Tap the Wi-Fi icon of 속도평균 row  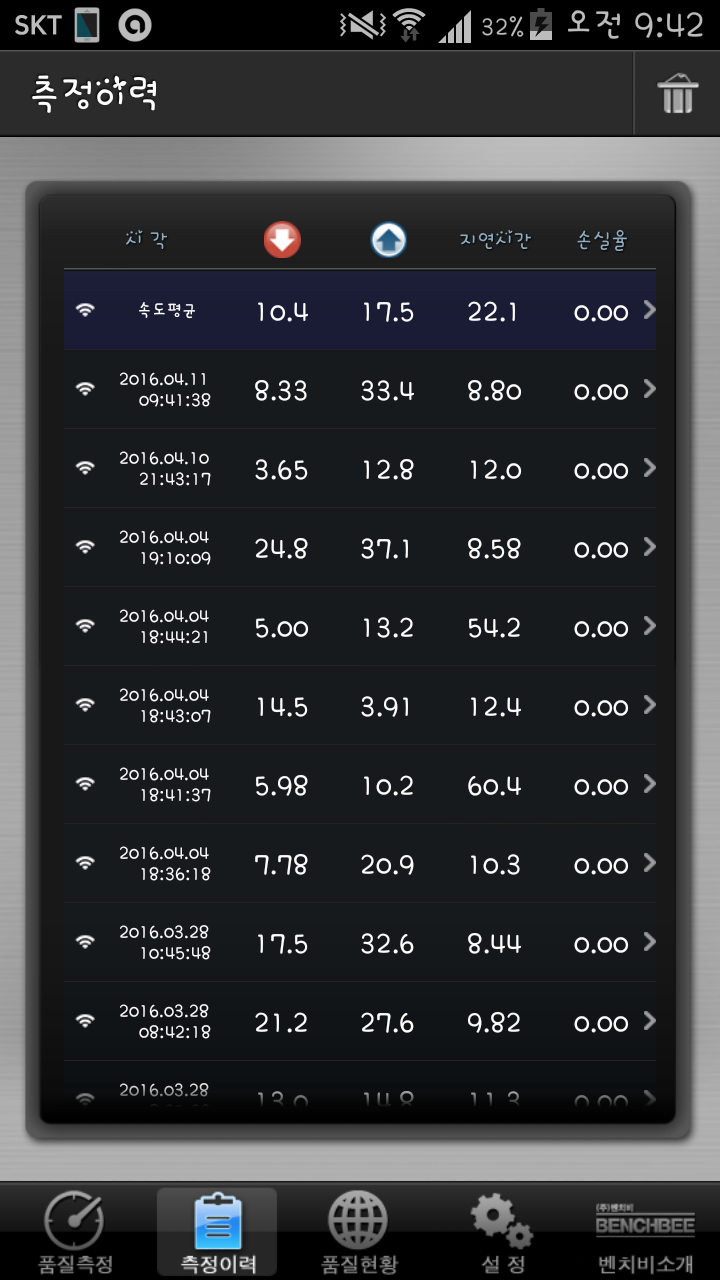pyautogui.click(x=85, y=311)
